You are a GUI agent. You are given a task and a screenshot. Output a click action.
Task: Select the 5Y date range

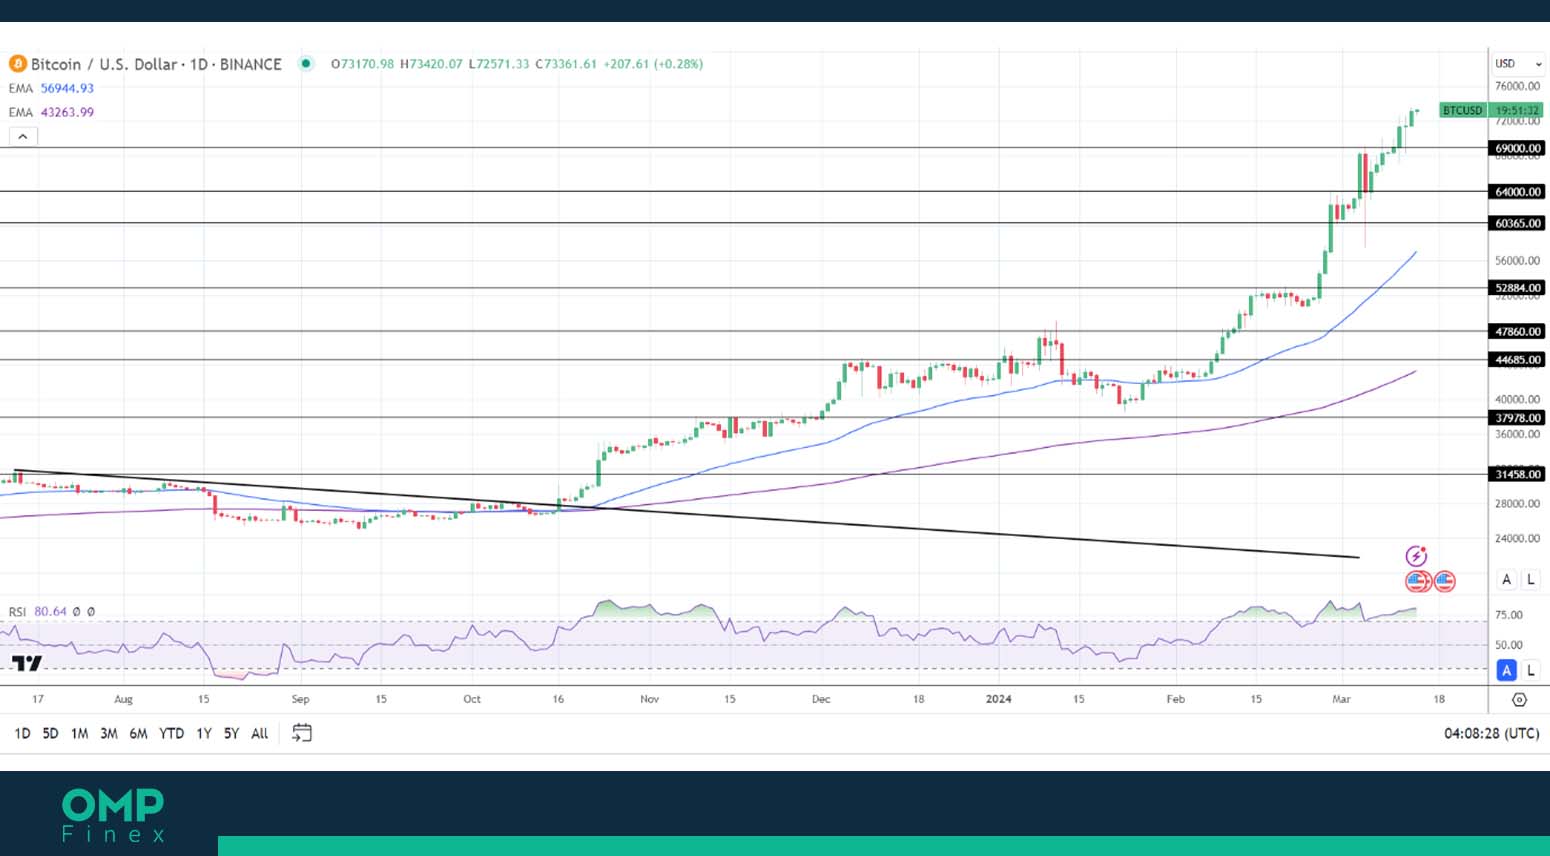point(231,733)
